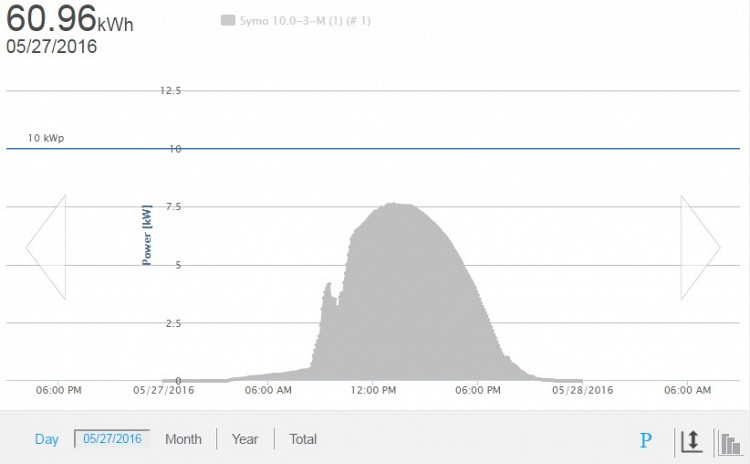Switch to the Total view tab
The width and height of the screenshot is (750, 464).
point(303,439)
